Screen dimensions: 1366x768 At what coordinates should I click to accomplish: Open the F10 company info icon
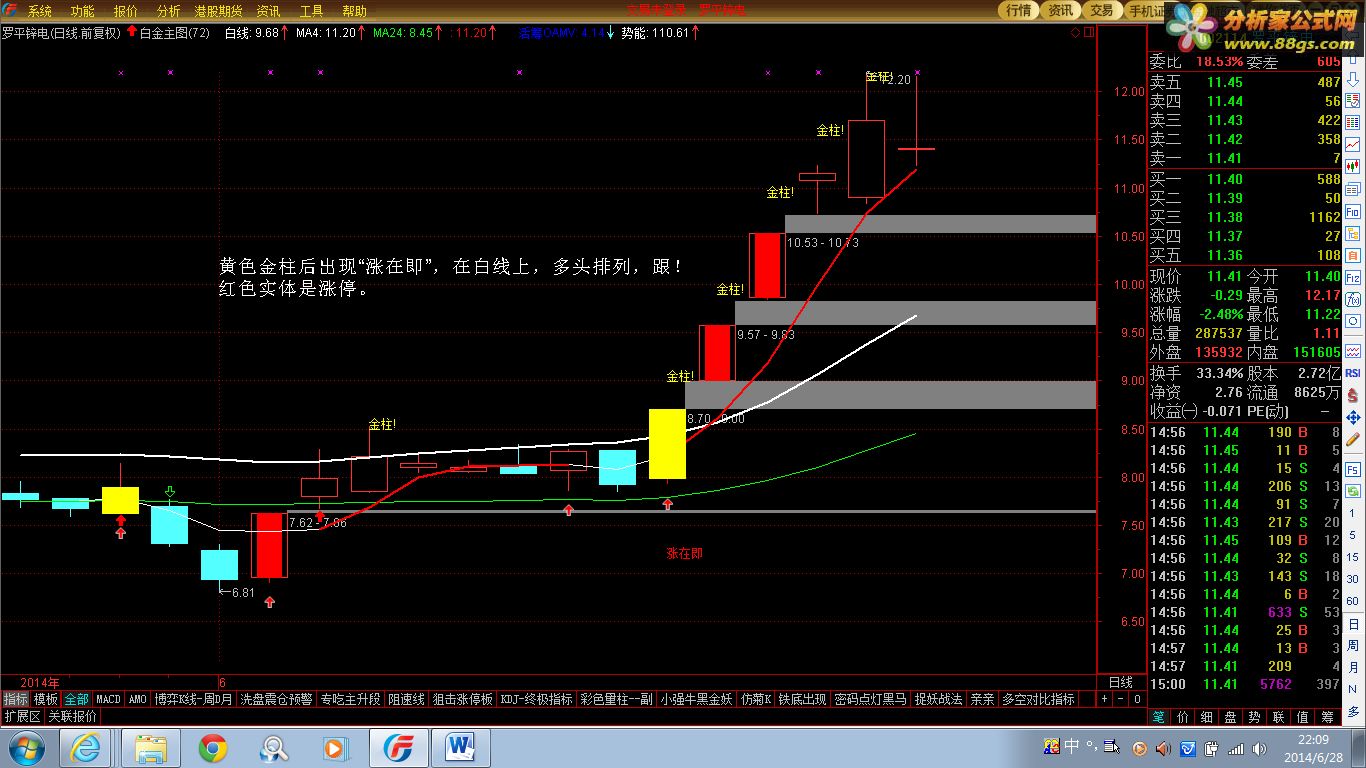(x=1353, y=212)
